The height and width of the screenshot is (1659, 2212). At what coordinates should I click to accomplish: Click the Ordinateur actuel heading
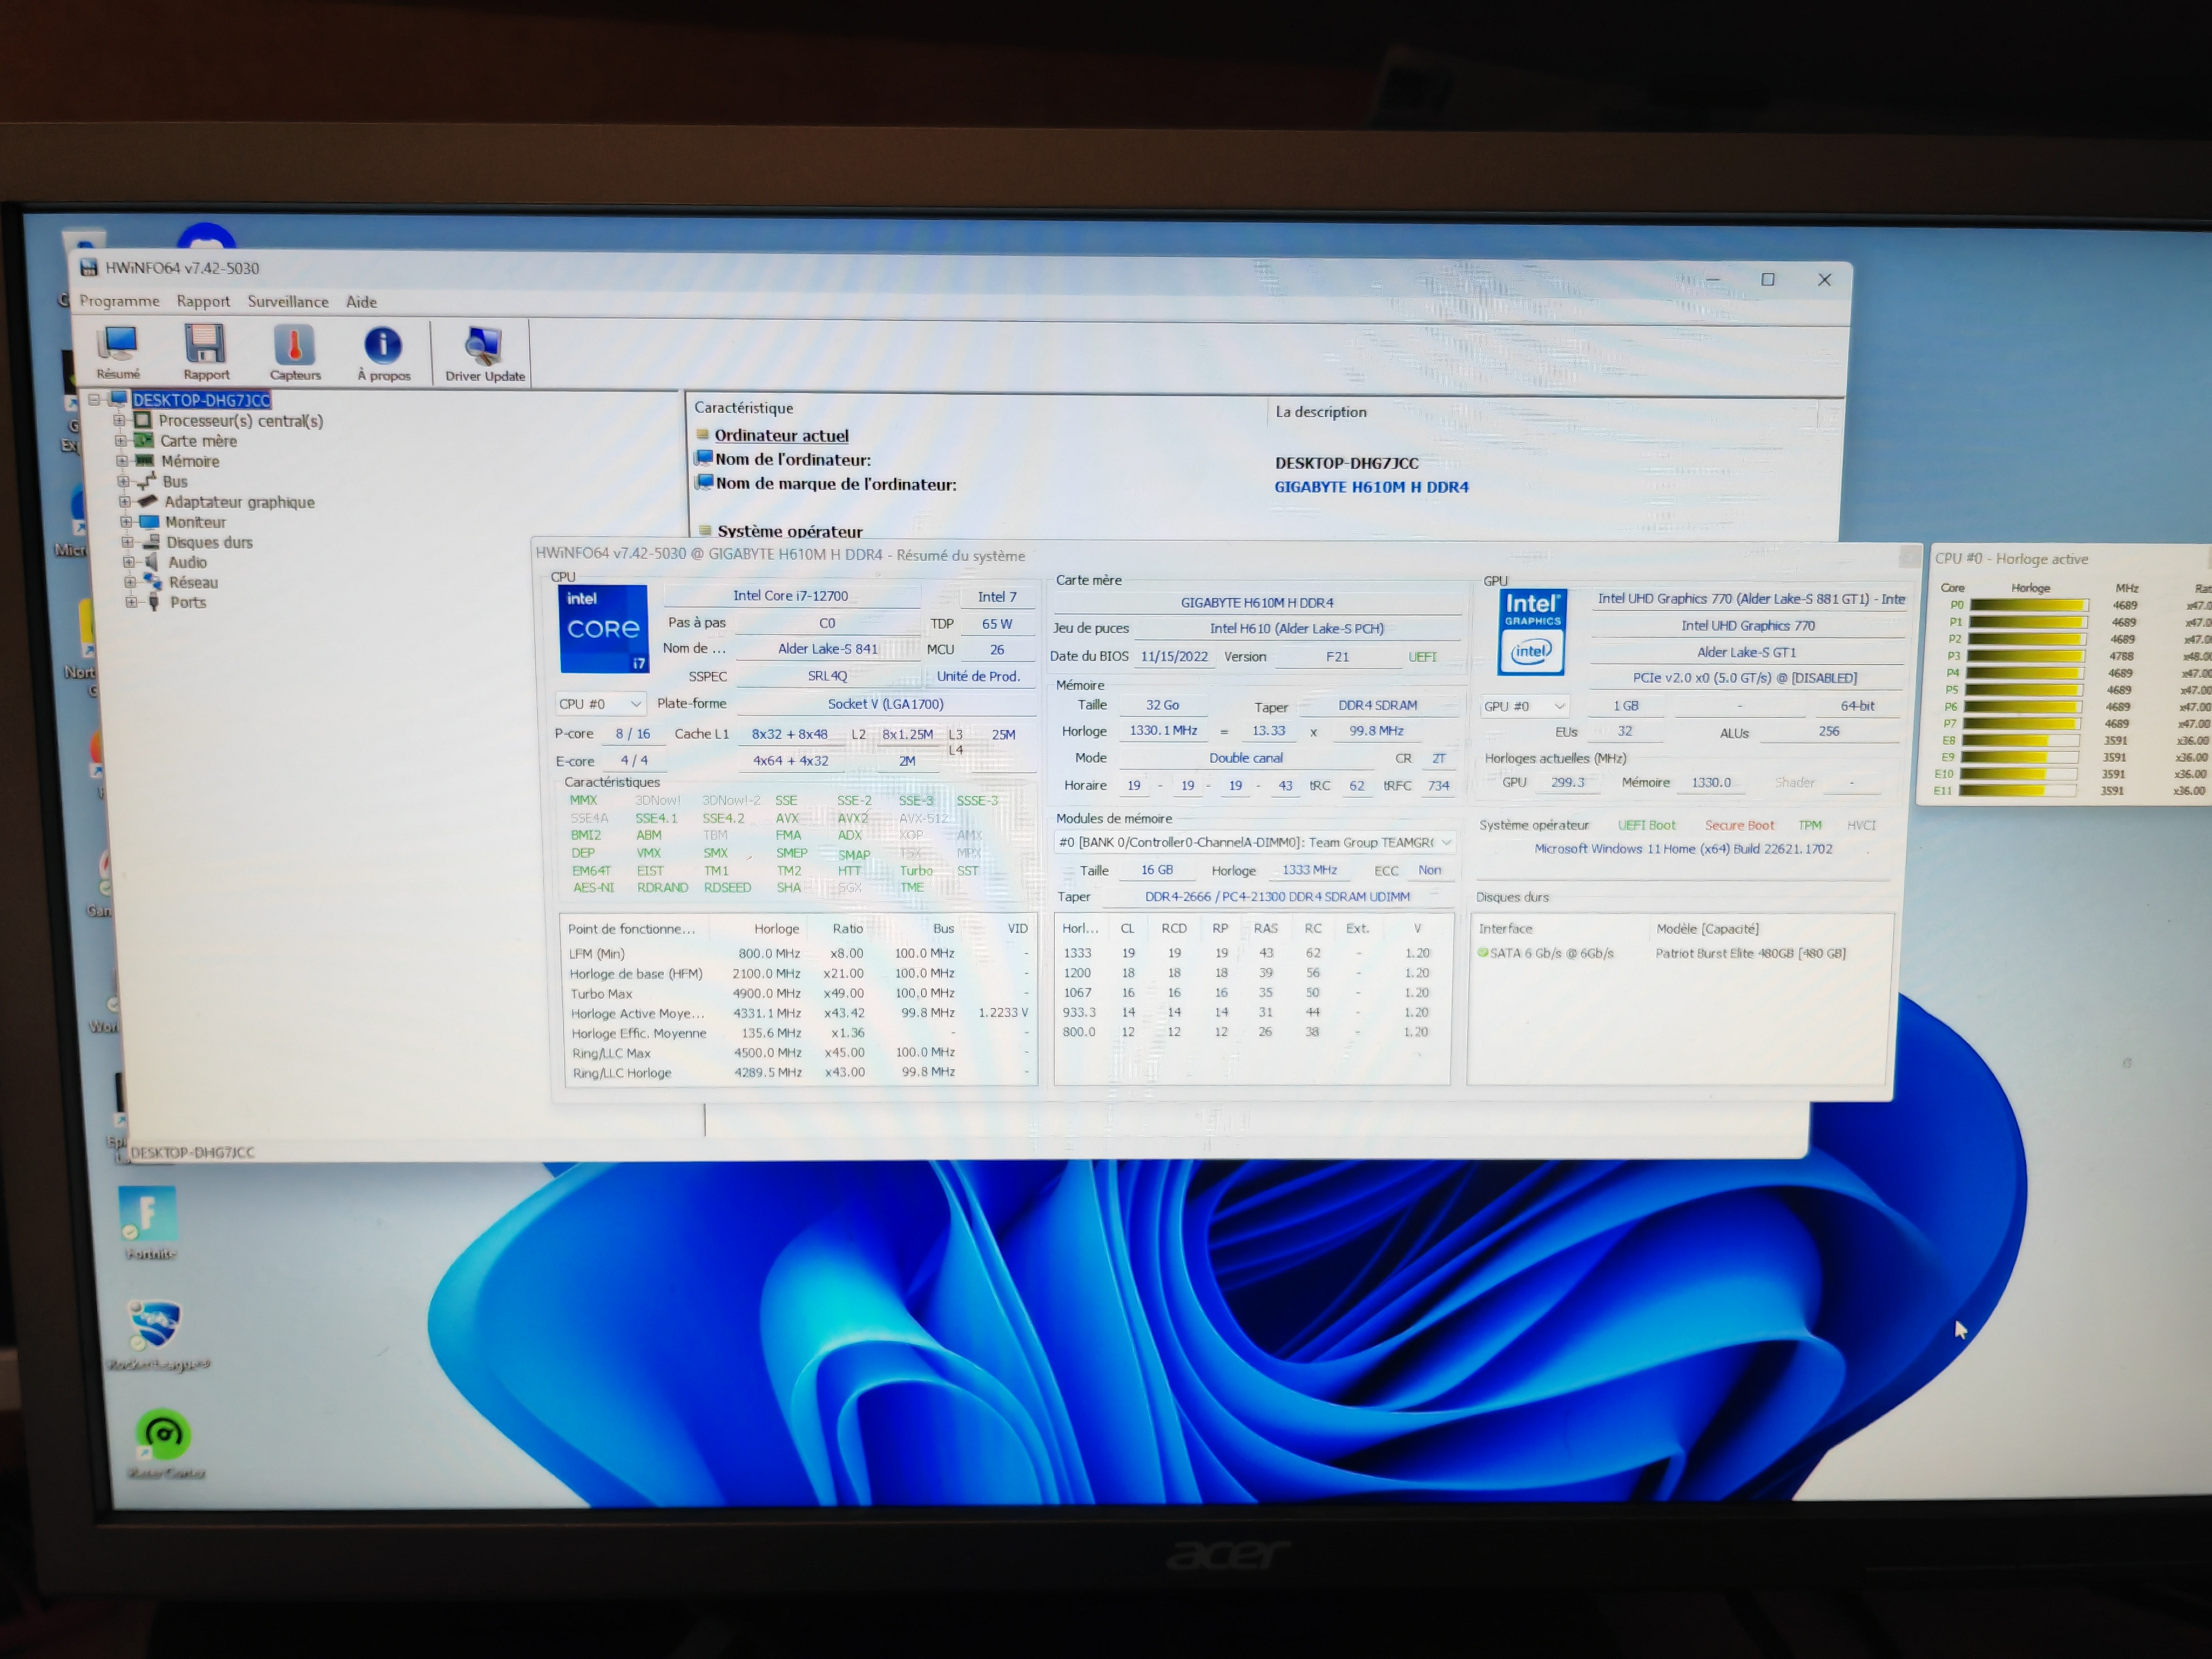(782, 435)
